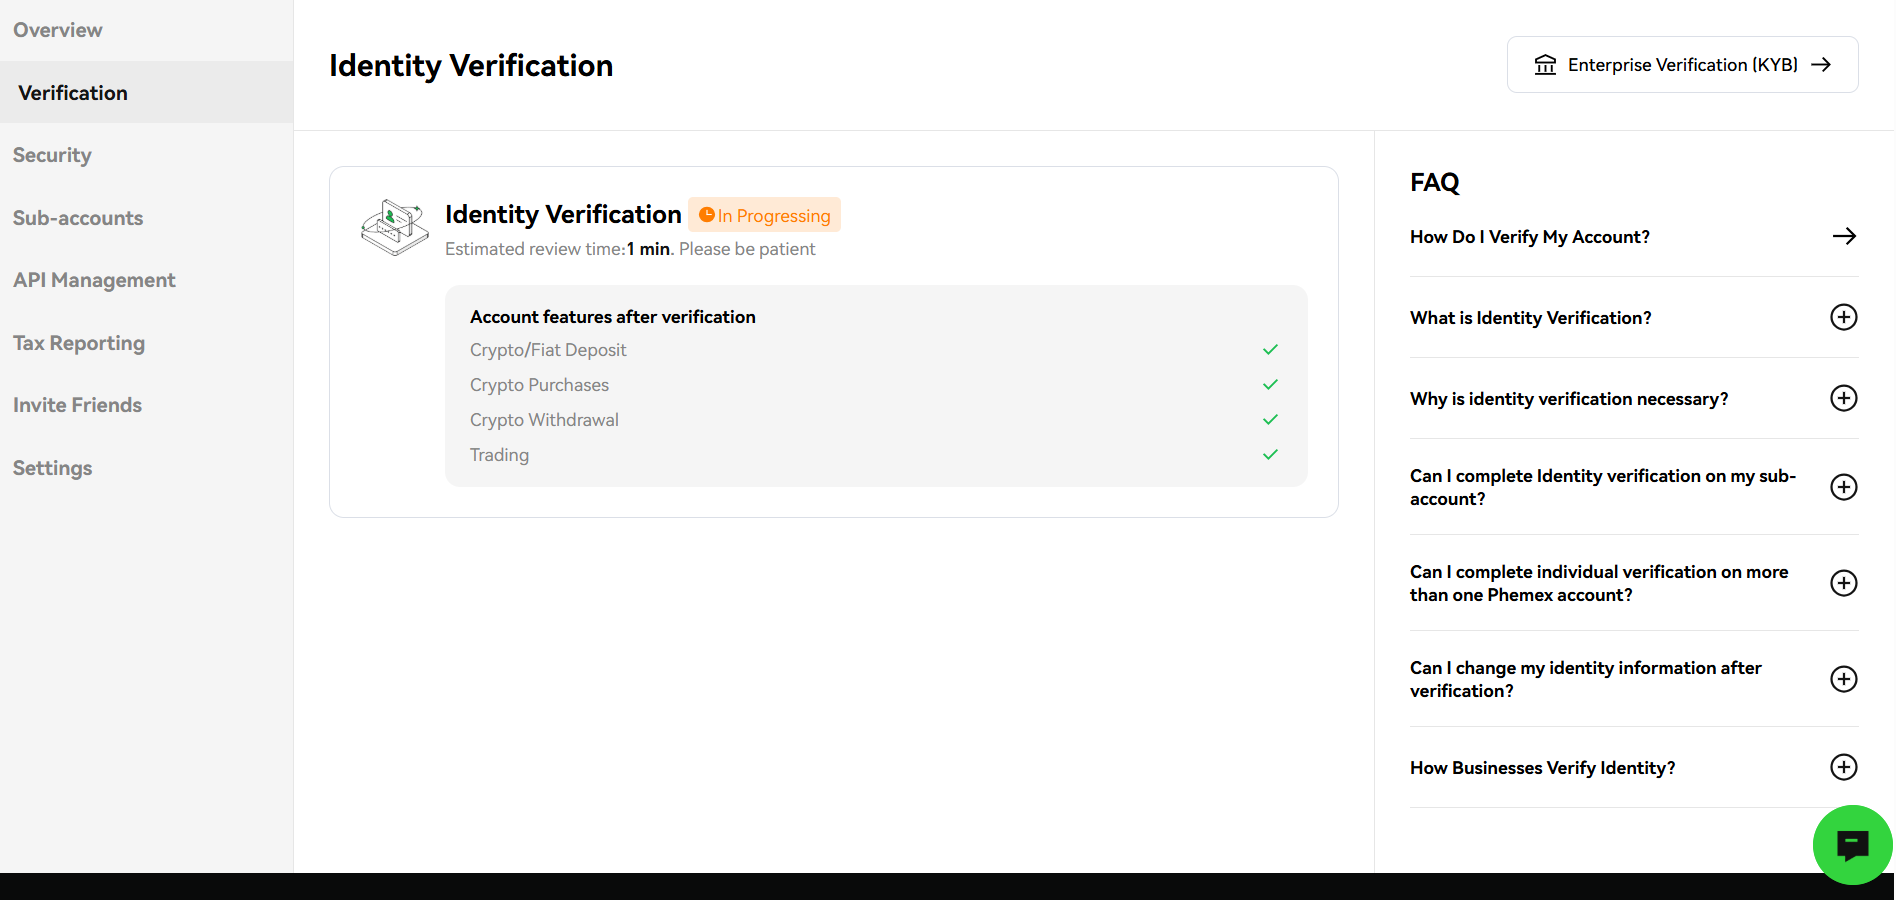Click the arrow icon inside Enterprise Verification (KYB)
The width and height of the screenshot is (1896, 900).
coord(1823,64)
